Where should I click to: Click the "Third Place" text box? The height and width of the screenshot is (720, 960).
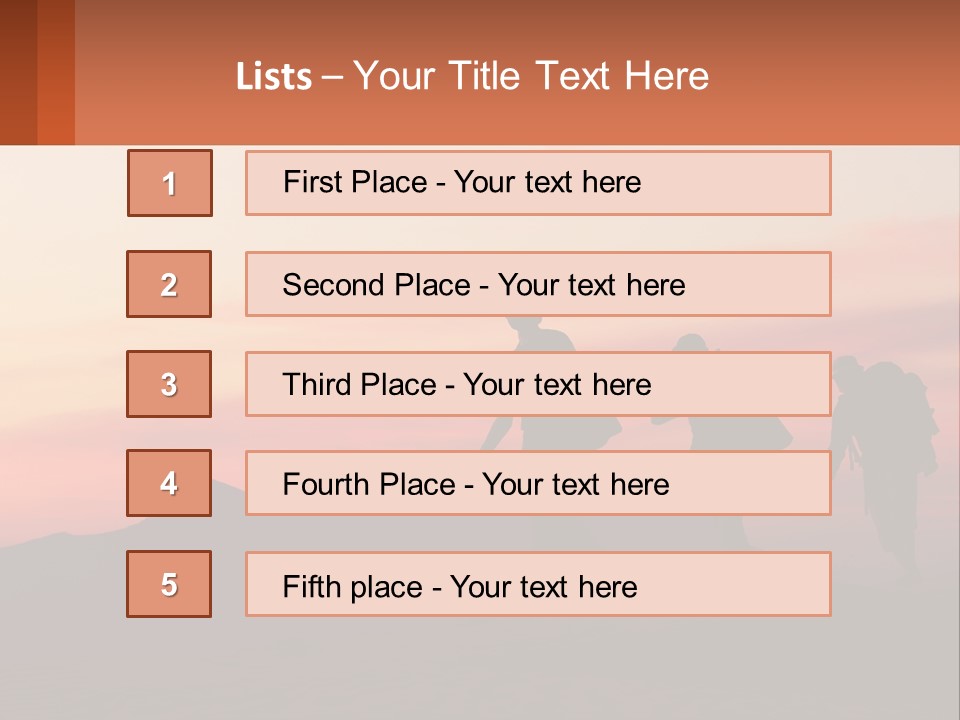click(538, 384)
